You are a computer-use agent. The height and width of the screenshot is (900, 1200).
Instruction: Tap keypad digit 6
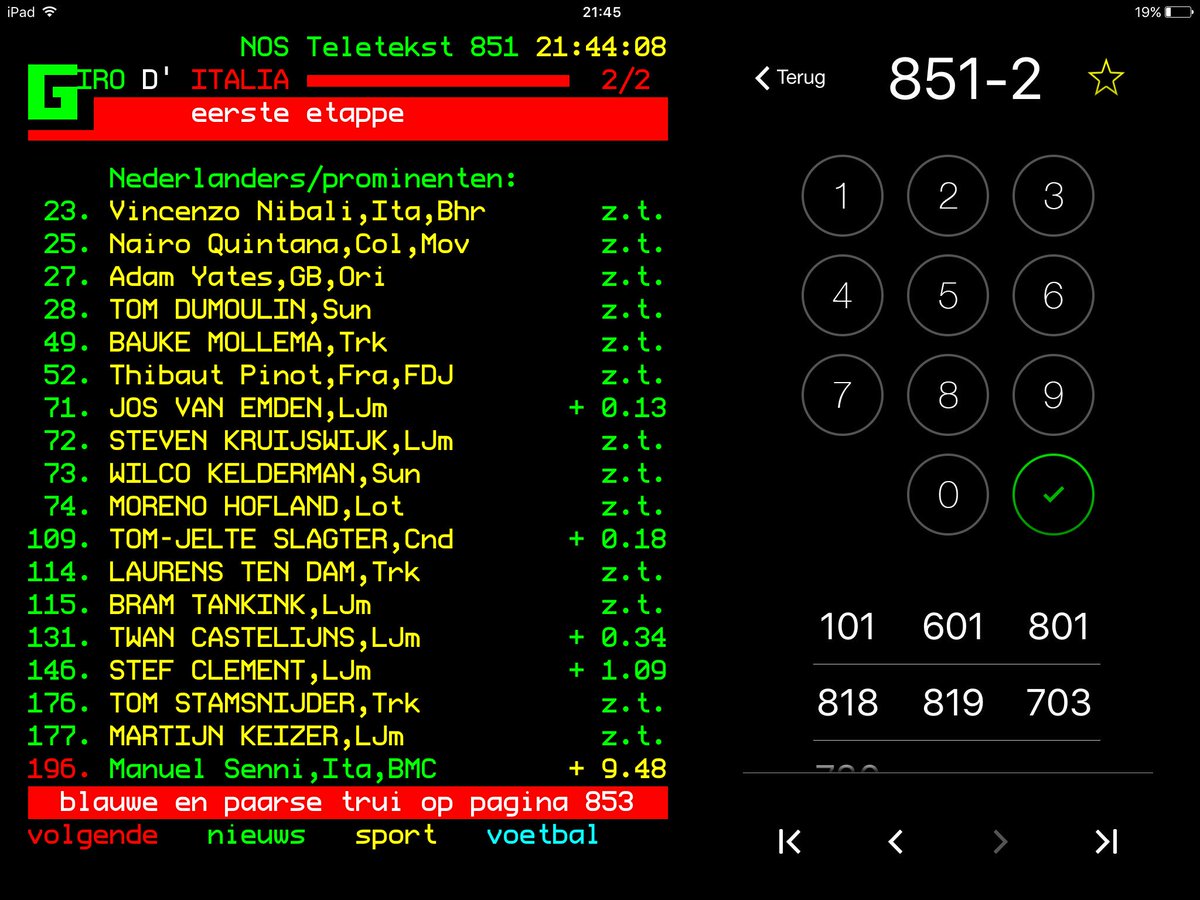pyautogui.click(x=1053, y=296)
